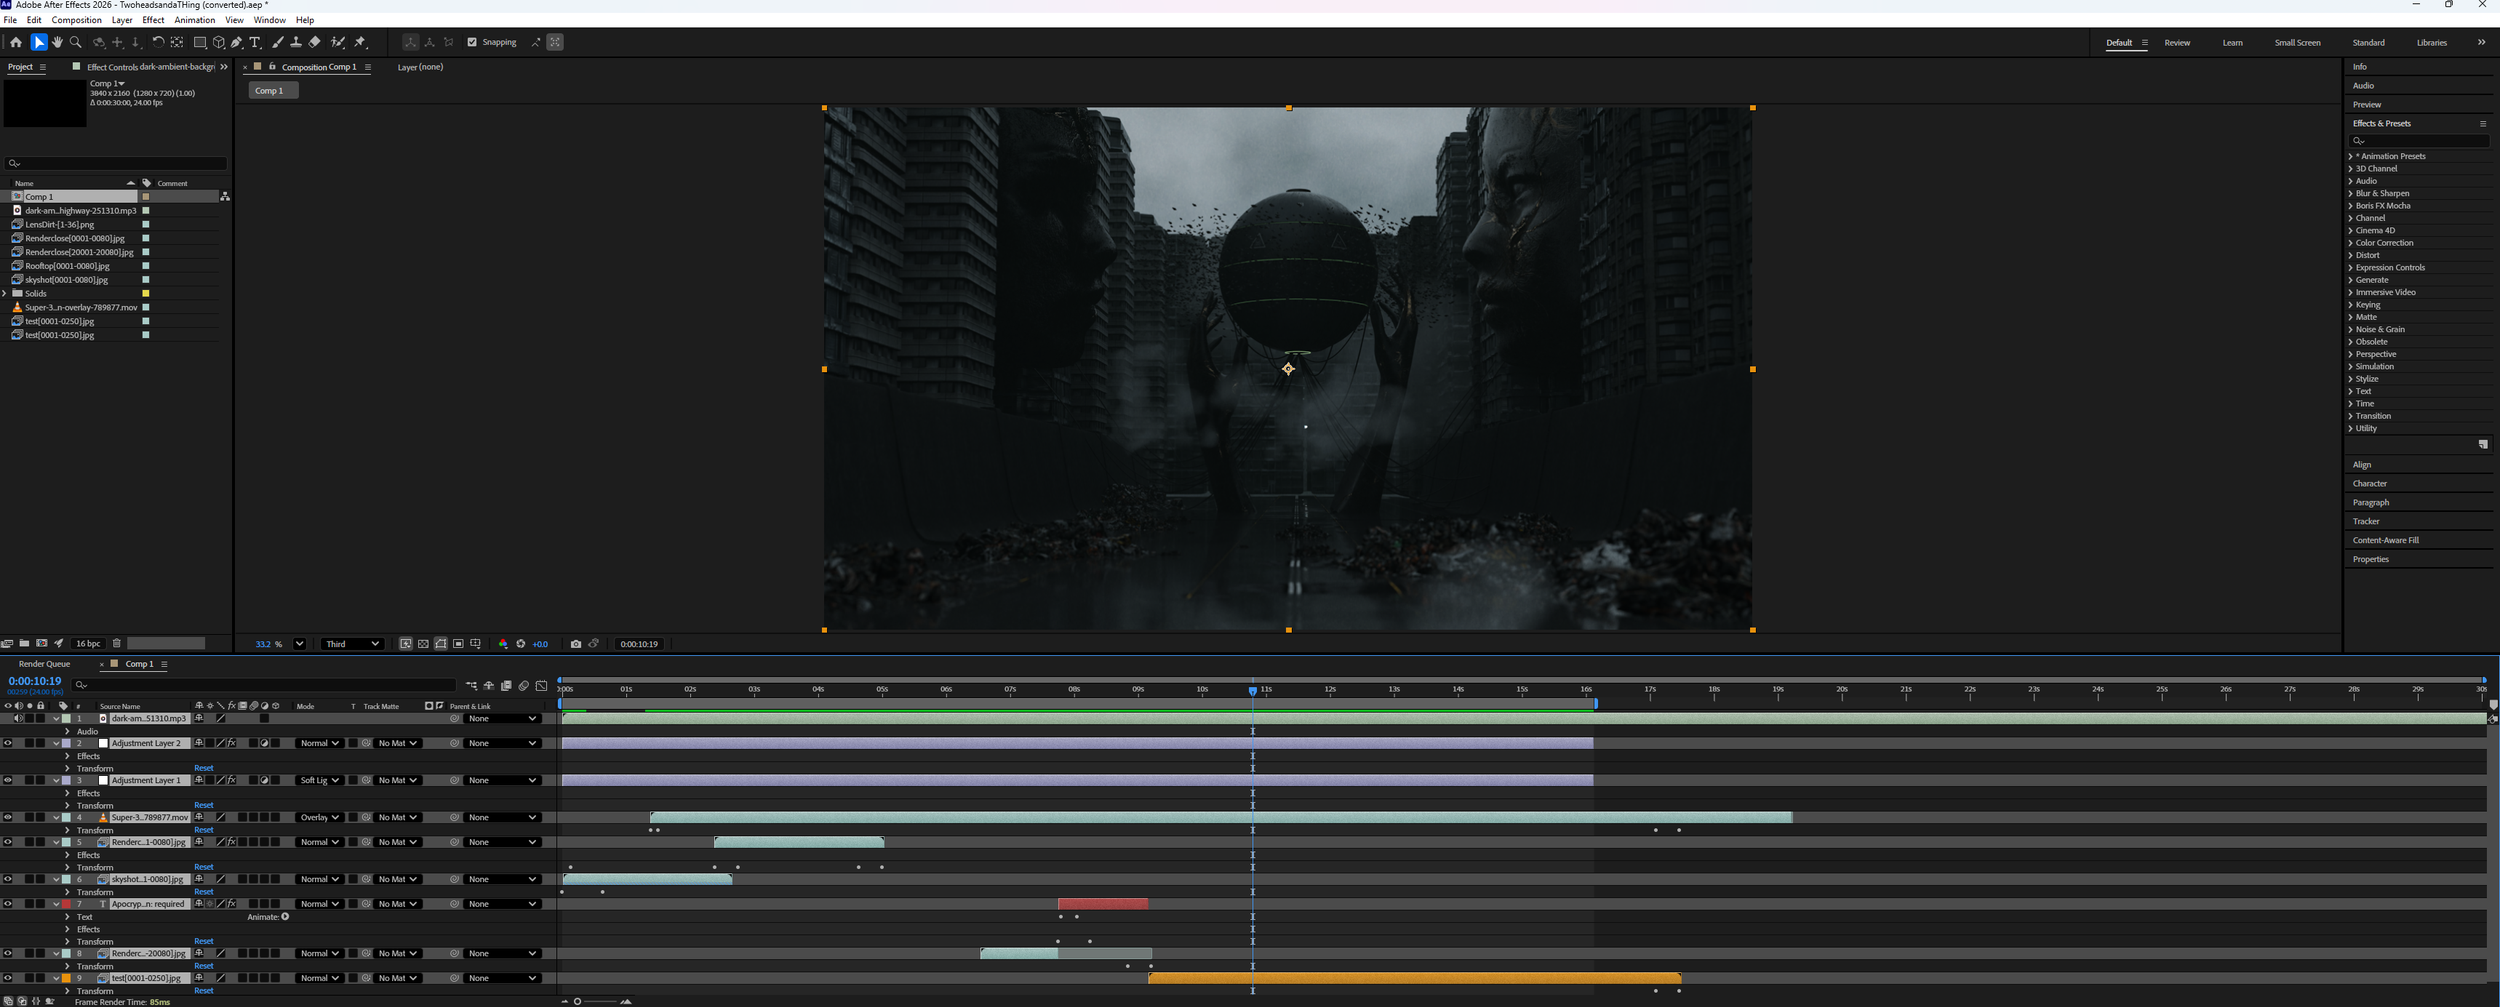This screenshot has height=1007, width=2500.
Task: Click Reset on Adjustment Layer 2 transform
Action: click(x=204, y=767)
